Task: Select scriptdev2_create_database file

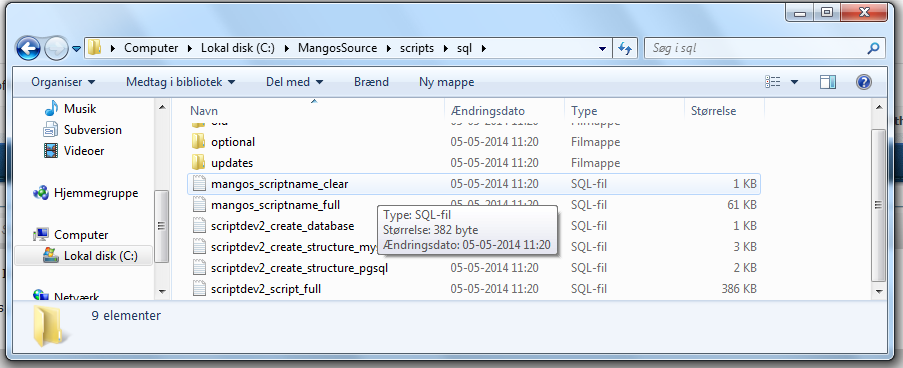Action: pyautogui.click(x=282, y=226)
